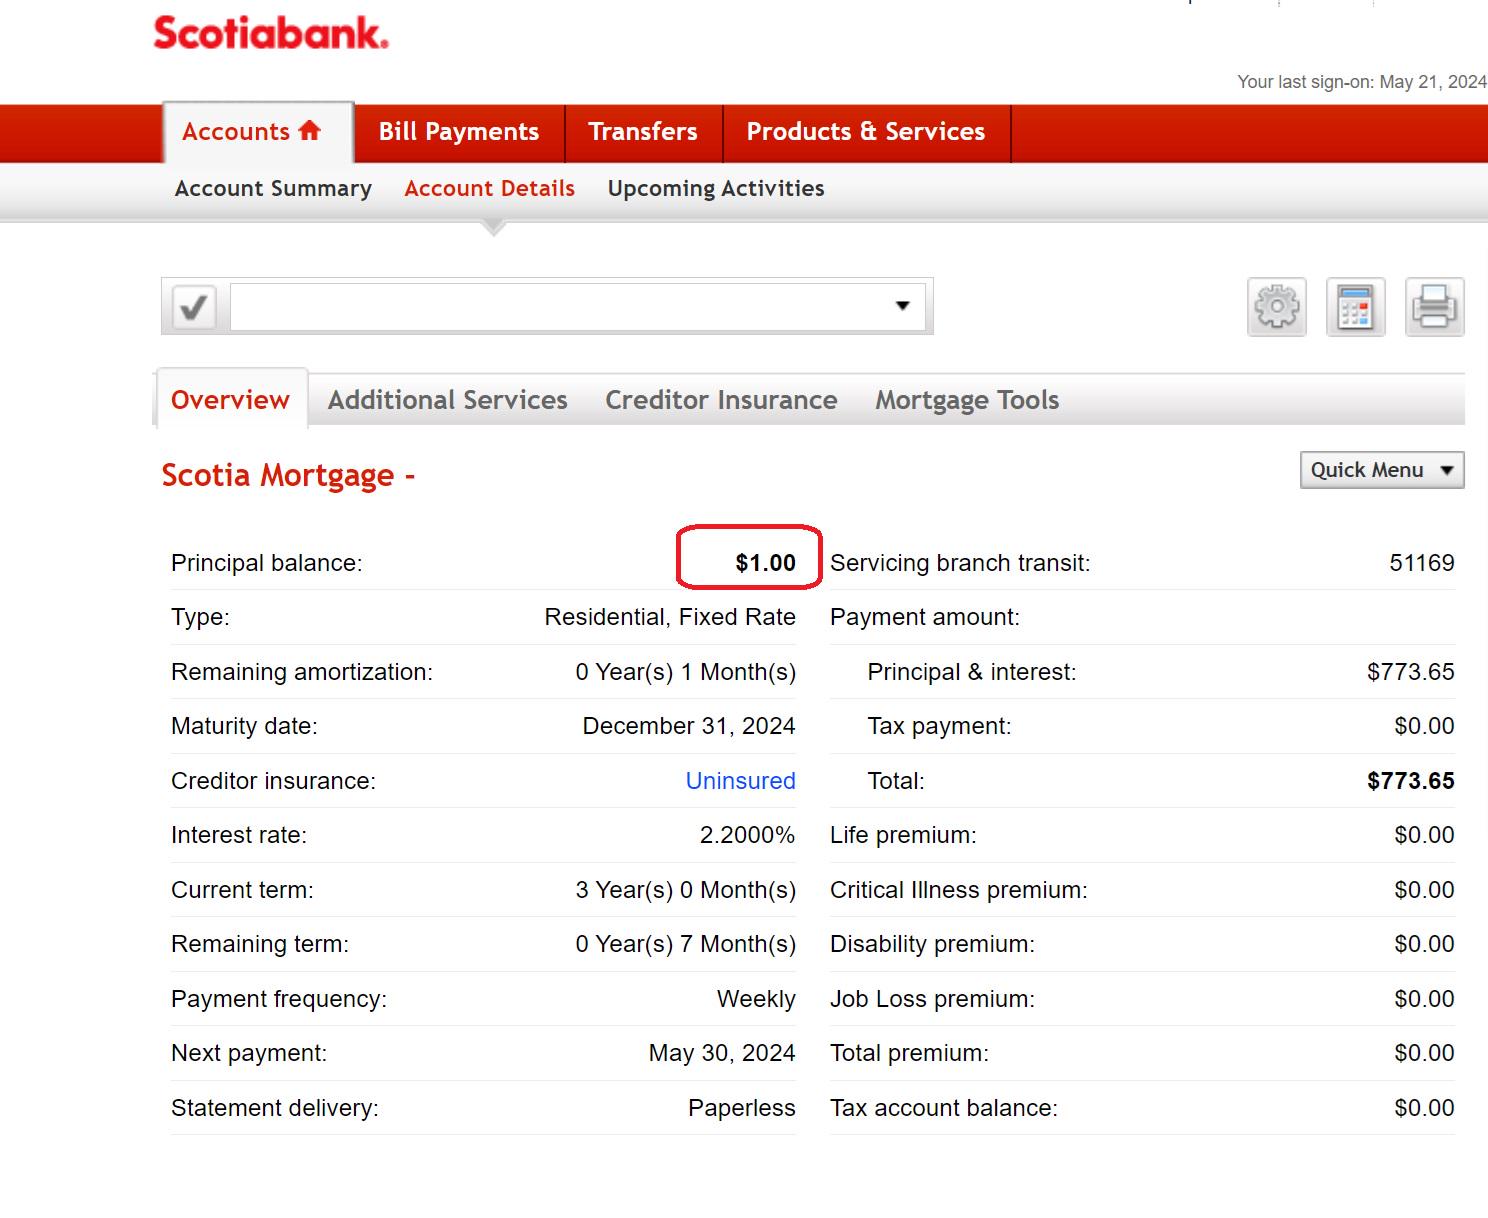Click the printer icon to print
Image resolution: width=1488 pixels, height=1218 pixels.
point(1434,307)
